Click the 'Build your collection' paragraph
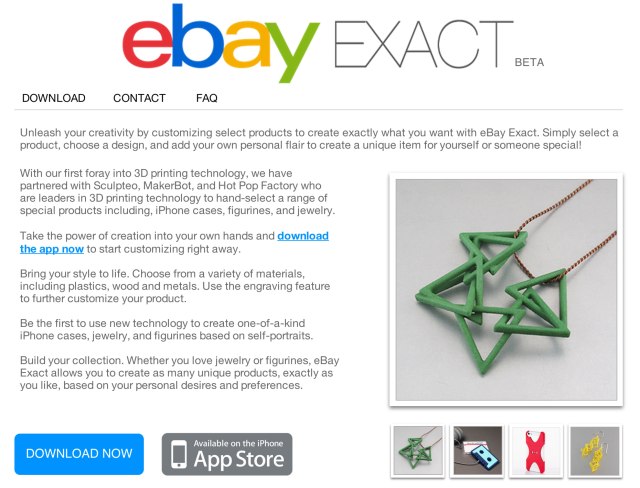The height and width of the screenshot is (488, 640). (x=180, y=373)
